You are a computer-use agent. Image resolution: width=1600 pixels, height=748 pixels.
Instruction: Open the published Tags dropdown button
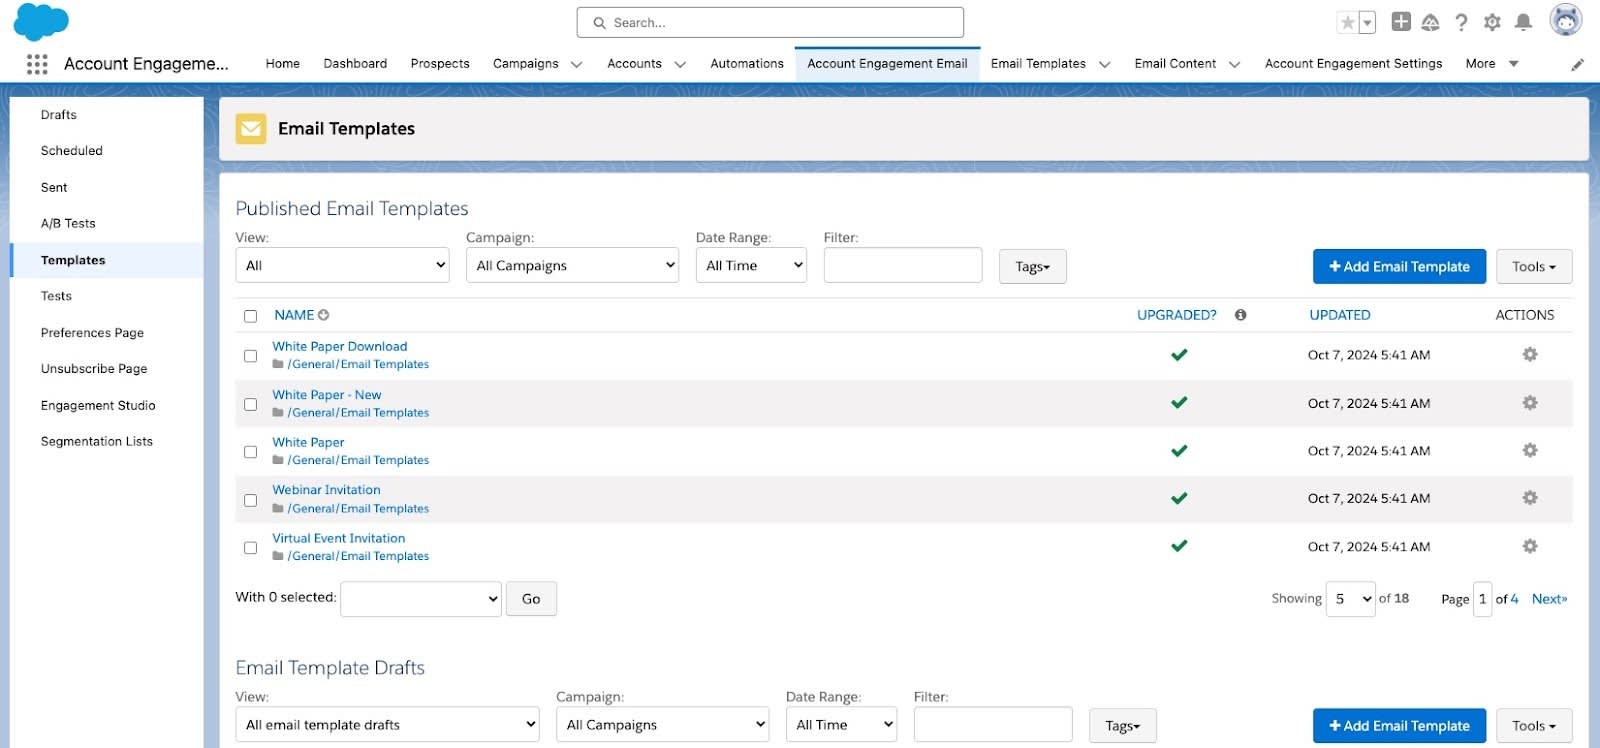pos(1032,267)
